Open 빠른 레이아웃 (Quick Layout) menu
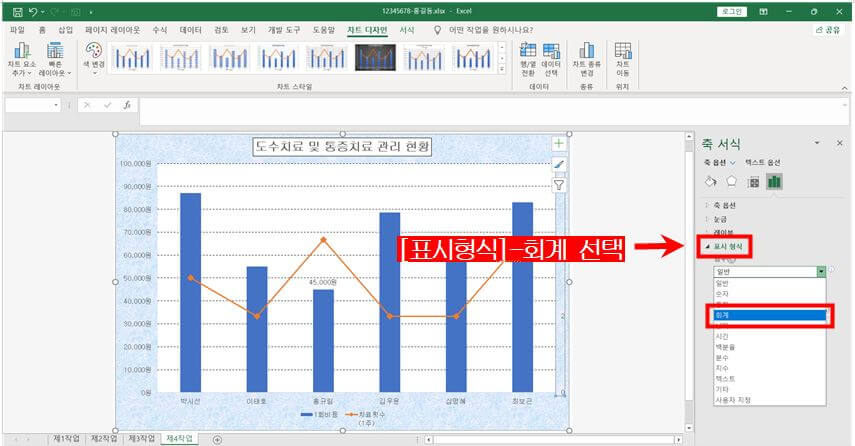 55,59
